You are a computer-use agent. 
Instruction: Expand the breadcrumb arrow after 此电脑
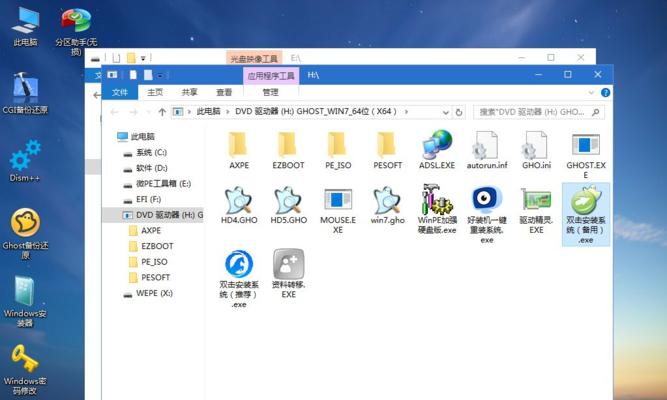(228, 111)
